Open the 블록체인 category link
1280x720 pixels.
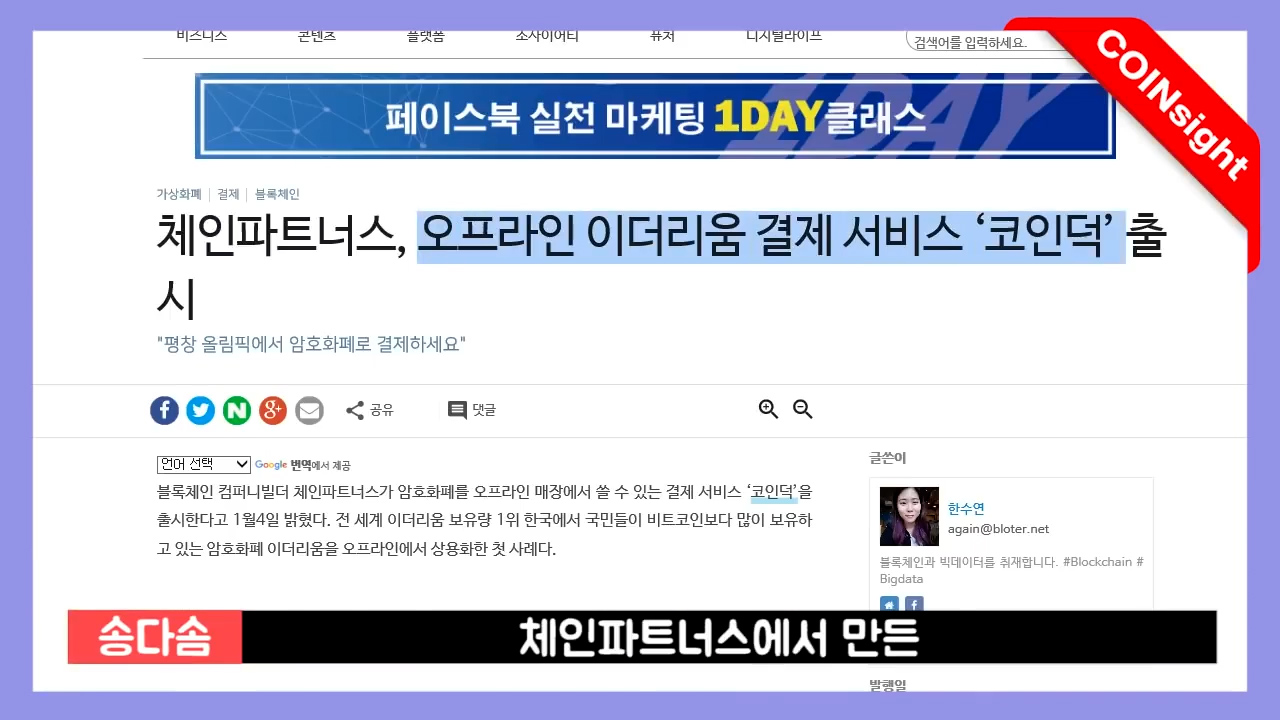(277, 193)
